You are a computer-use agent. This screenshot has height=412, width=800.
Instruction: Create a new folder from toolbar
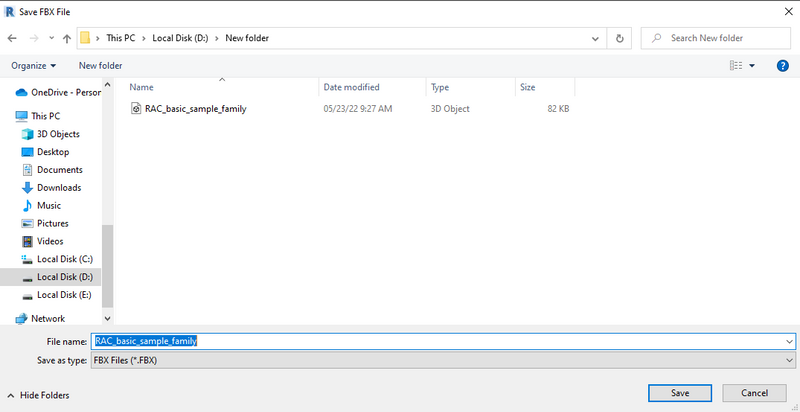click(x=101, y=66)
